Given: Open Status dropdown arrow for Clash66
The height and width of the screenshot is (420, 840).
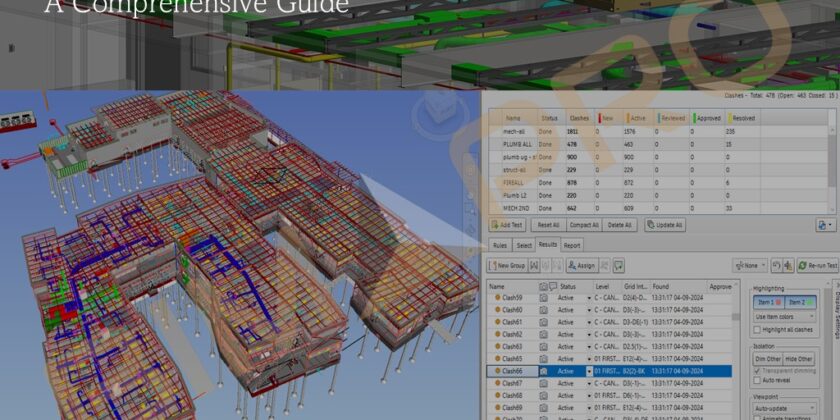Looking at the screenshot, I should pyautogui.click(x=589, y=371).
